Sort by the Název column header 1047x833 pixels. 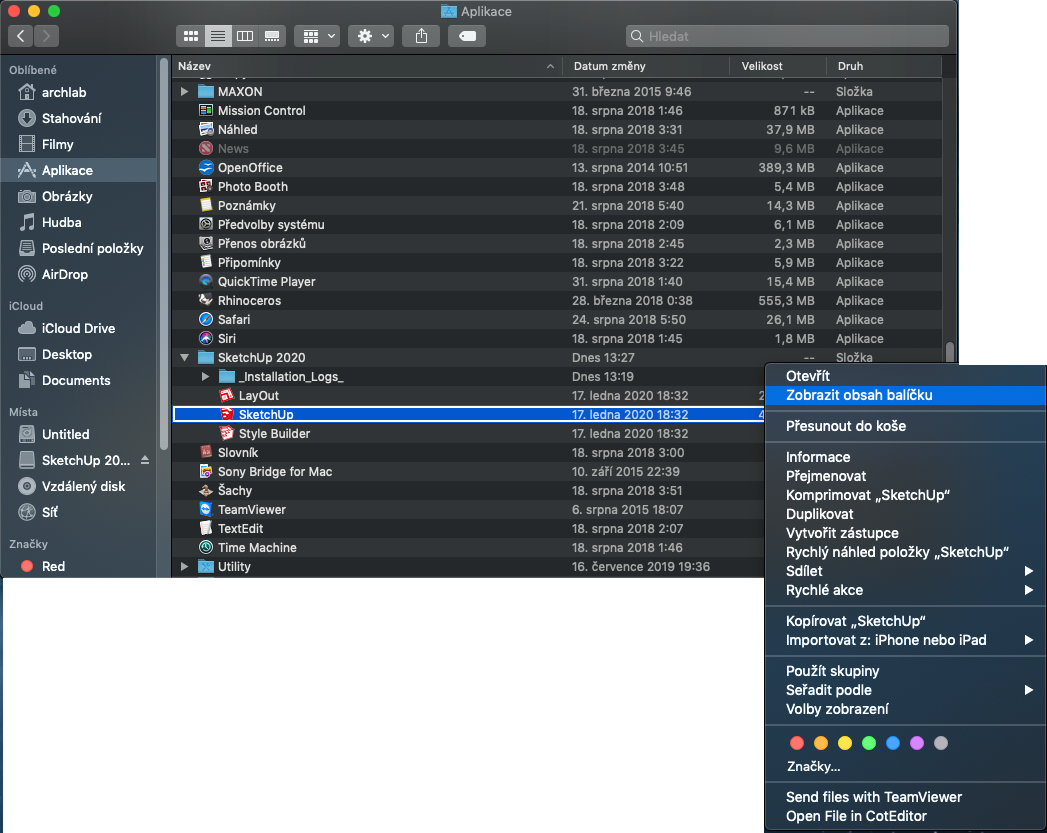[x=367, y=66]
